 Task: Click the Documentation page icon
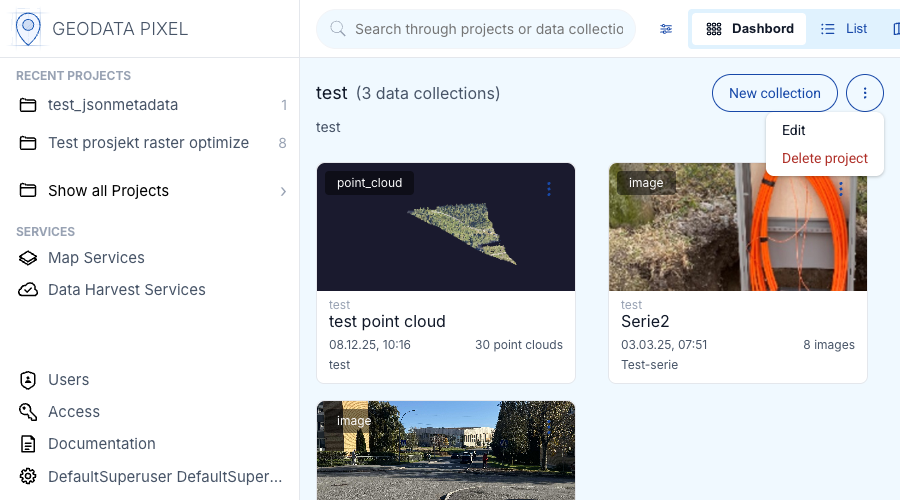tap(28, 444)
